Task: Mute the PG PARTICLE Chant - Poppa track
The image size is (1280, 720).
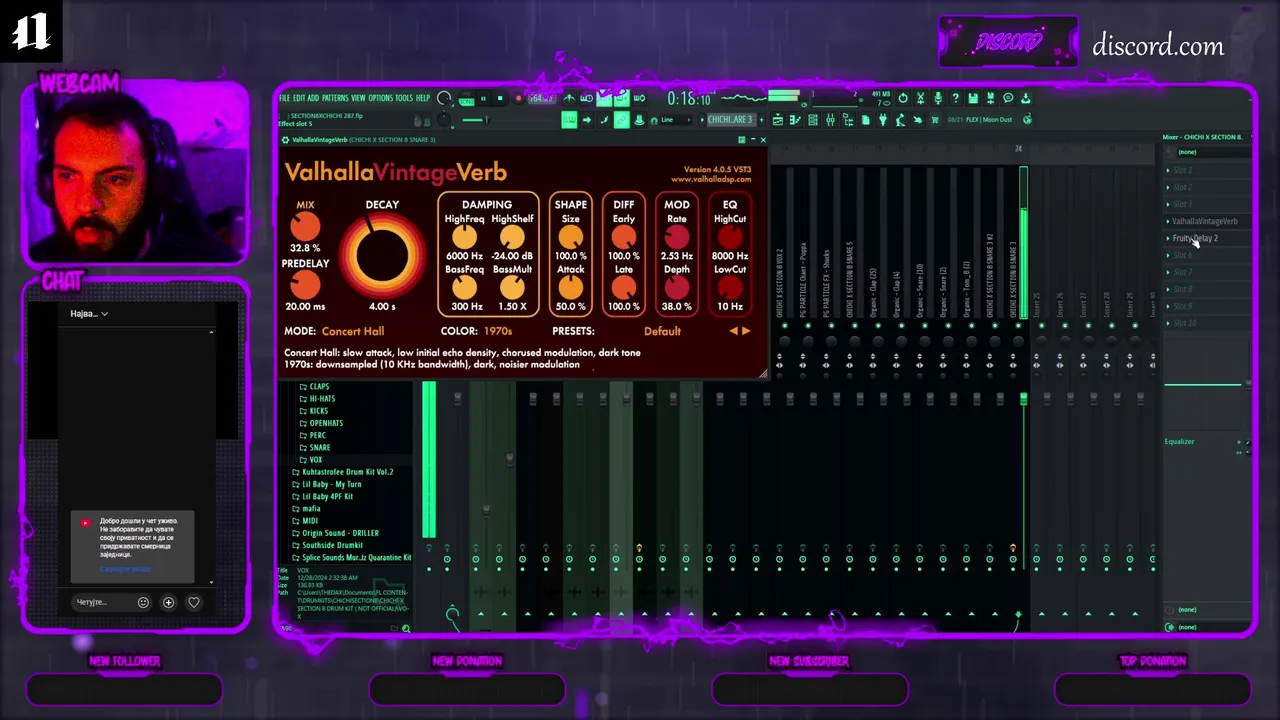Action: (807, 325)
